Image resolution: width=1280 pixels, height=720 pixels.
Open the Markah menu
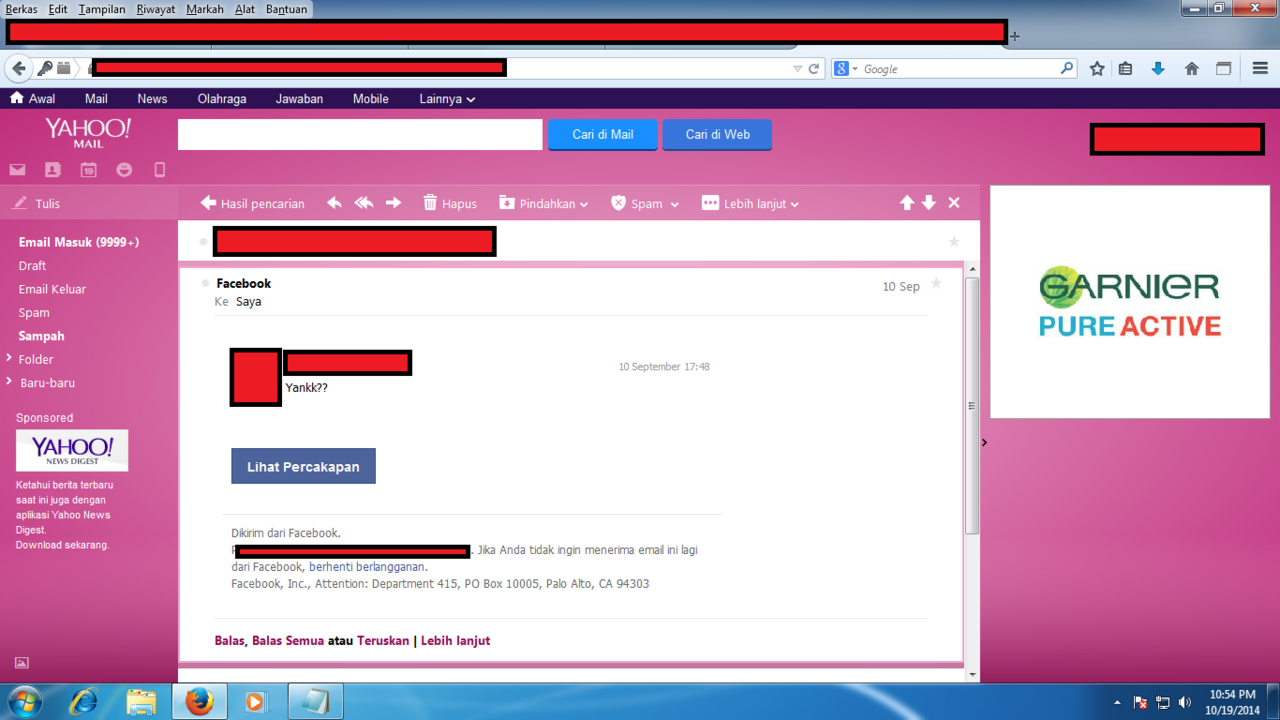(x=205, y=9)
